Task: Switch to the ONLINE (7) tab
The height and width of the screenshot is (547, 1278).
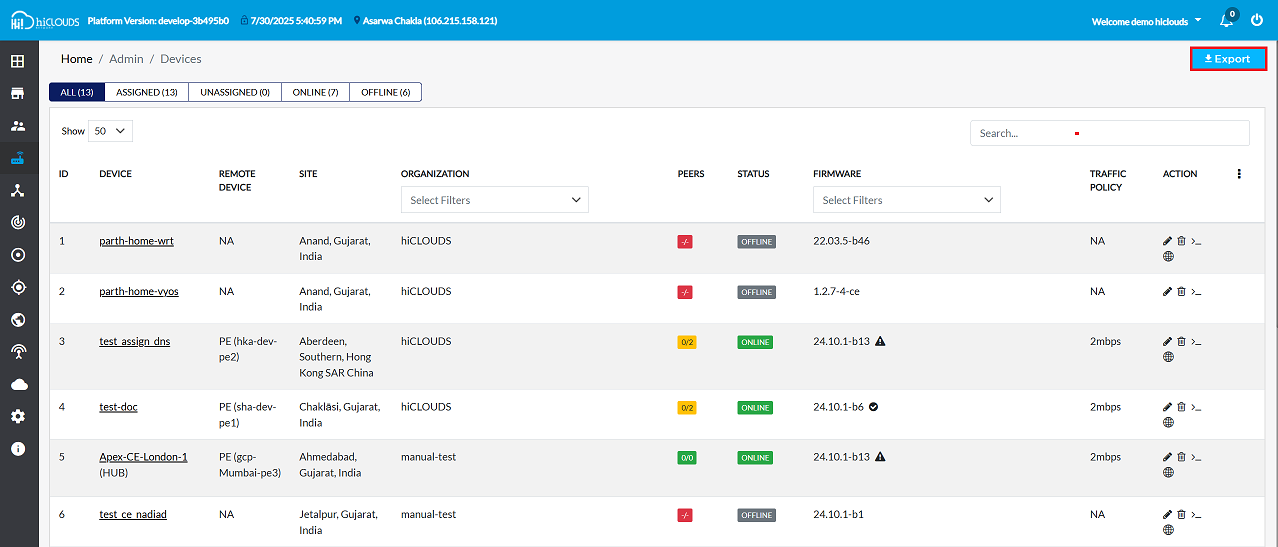Action: click(315, 92)
